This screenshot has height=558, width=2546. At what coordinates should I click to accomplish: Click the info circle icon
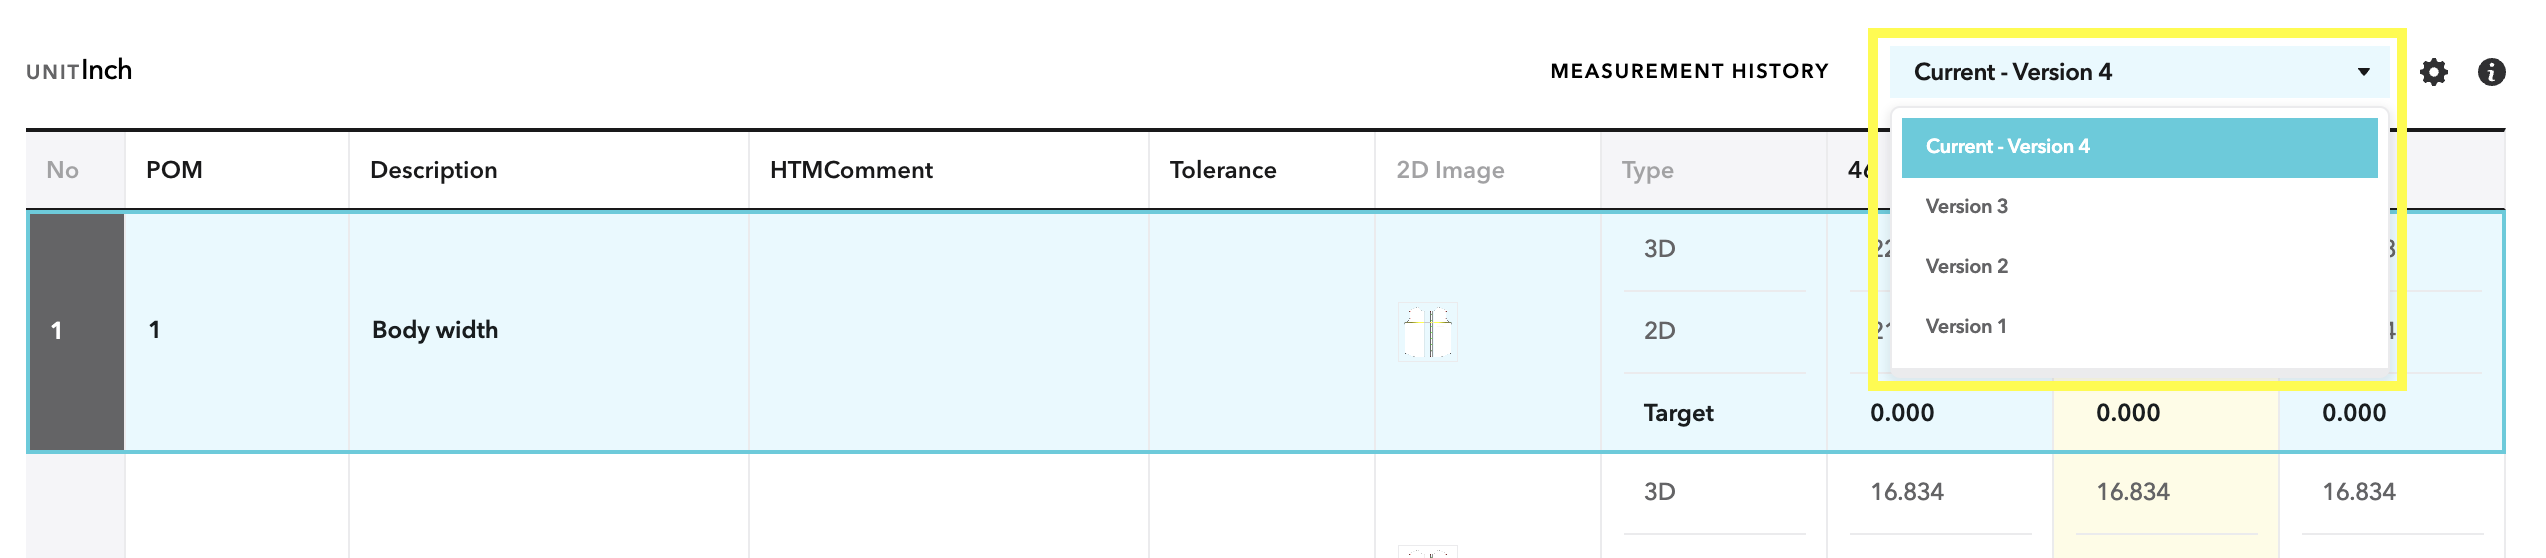tap(2491, 72)
